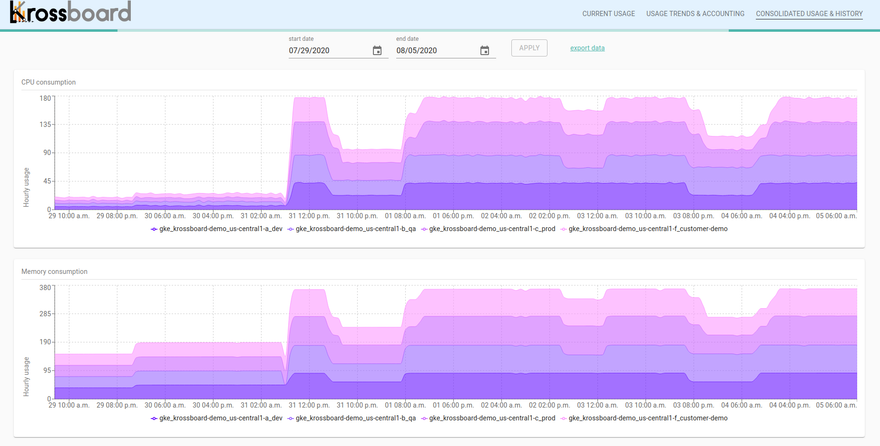Select Consolidated Usage & History tab
The height and width of the screenshot is (446, 880).
point(809,14)
